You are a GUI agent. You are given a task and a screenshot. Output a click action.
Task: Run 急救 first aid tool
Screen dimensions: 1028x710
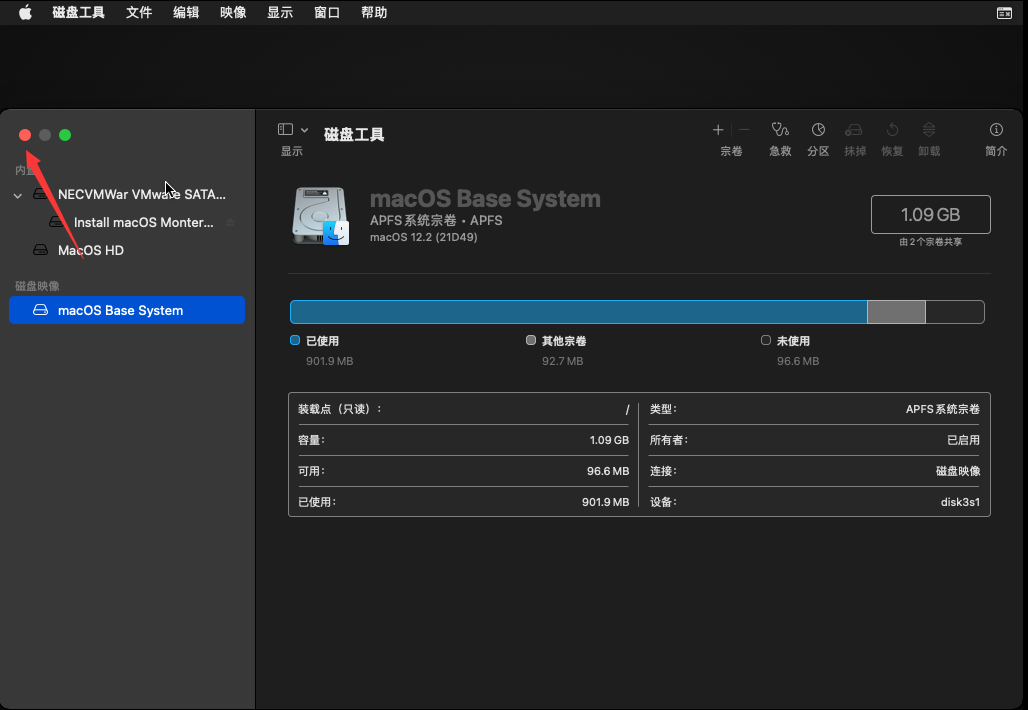[x=780, y=139]
